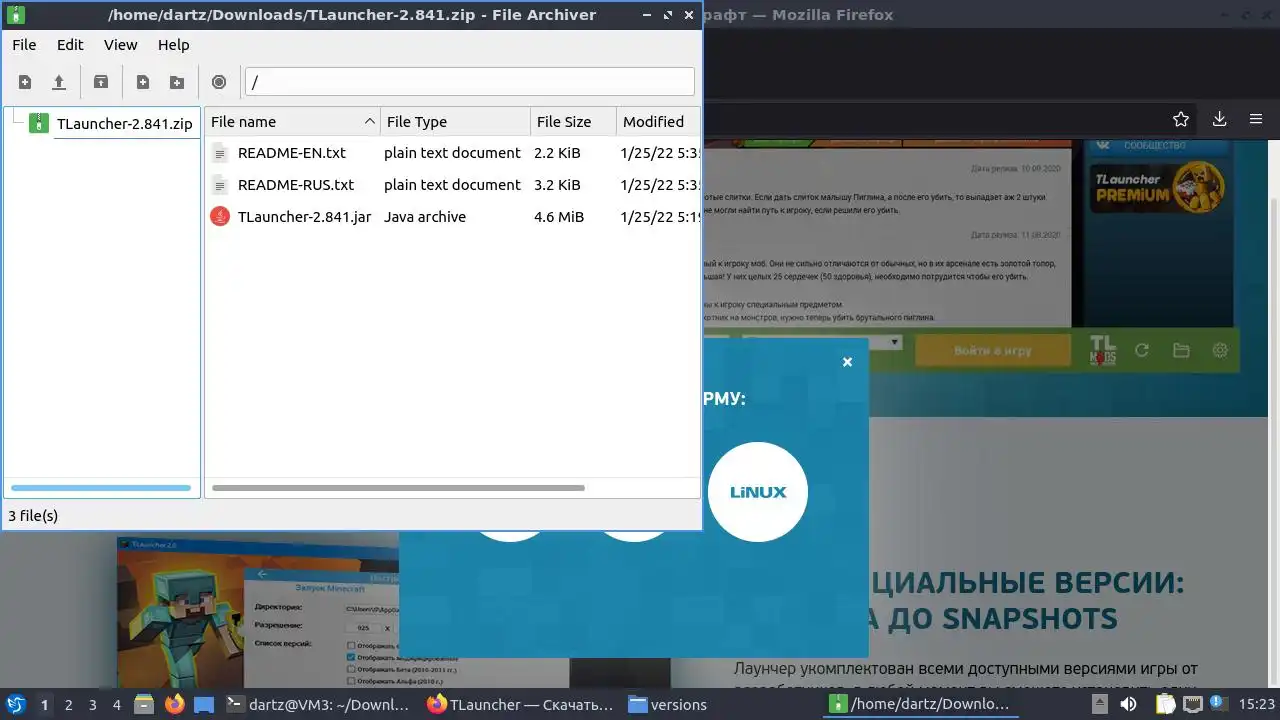This screenshot has width=1280, height=720.
Task: Click the yellow 'Войти в игру' button
Action: (993, 350)
